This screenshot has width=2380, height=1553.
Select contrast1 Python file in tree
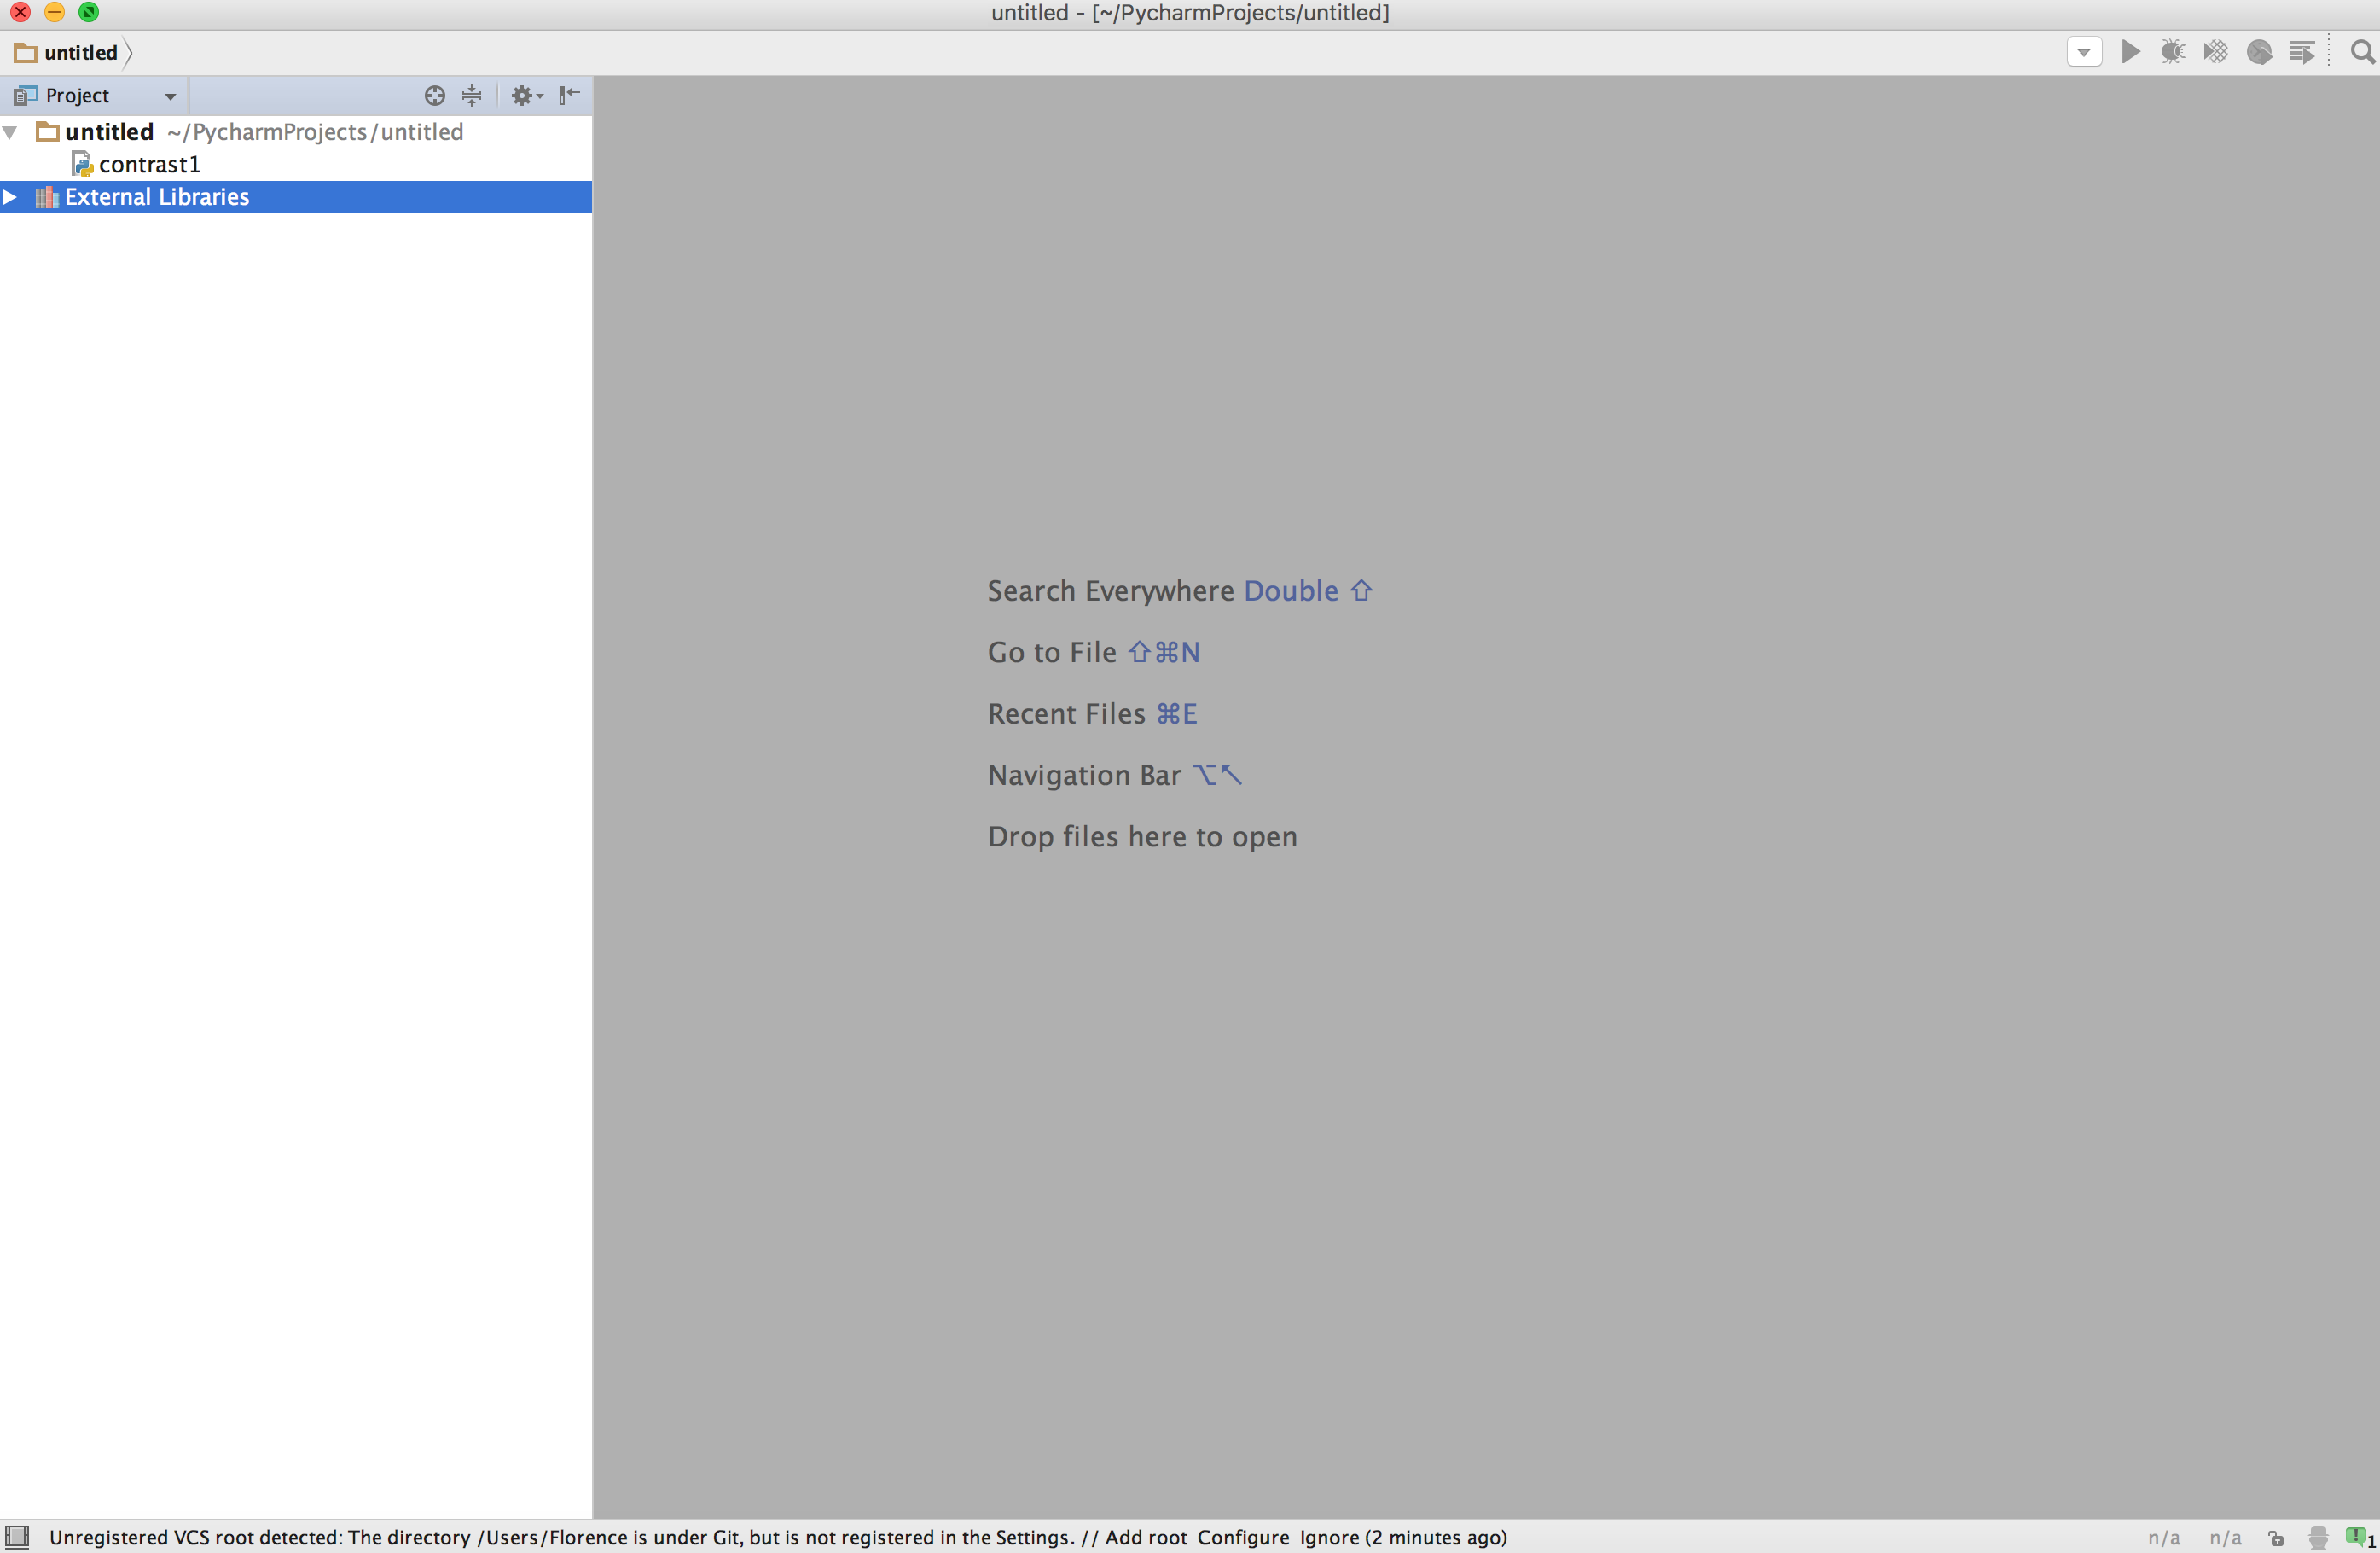point(148,164)
